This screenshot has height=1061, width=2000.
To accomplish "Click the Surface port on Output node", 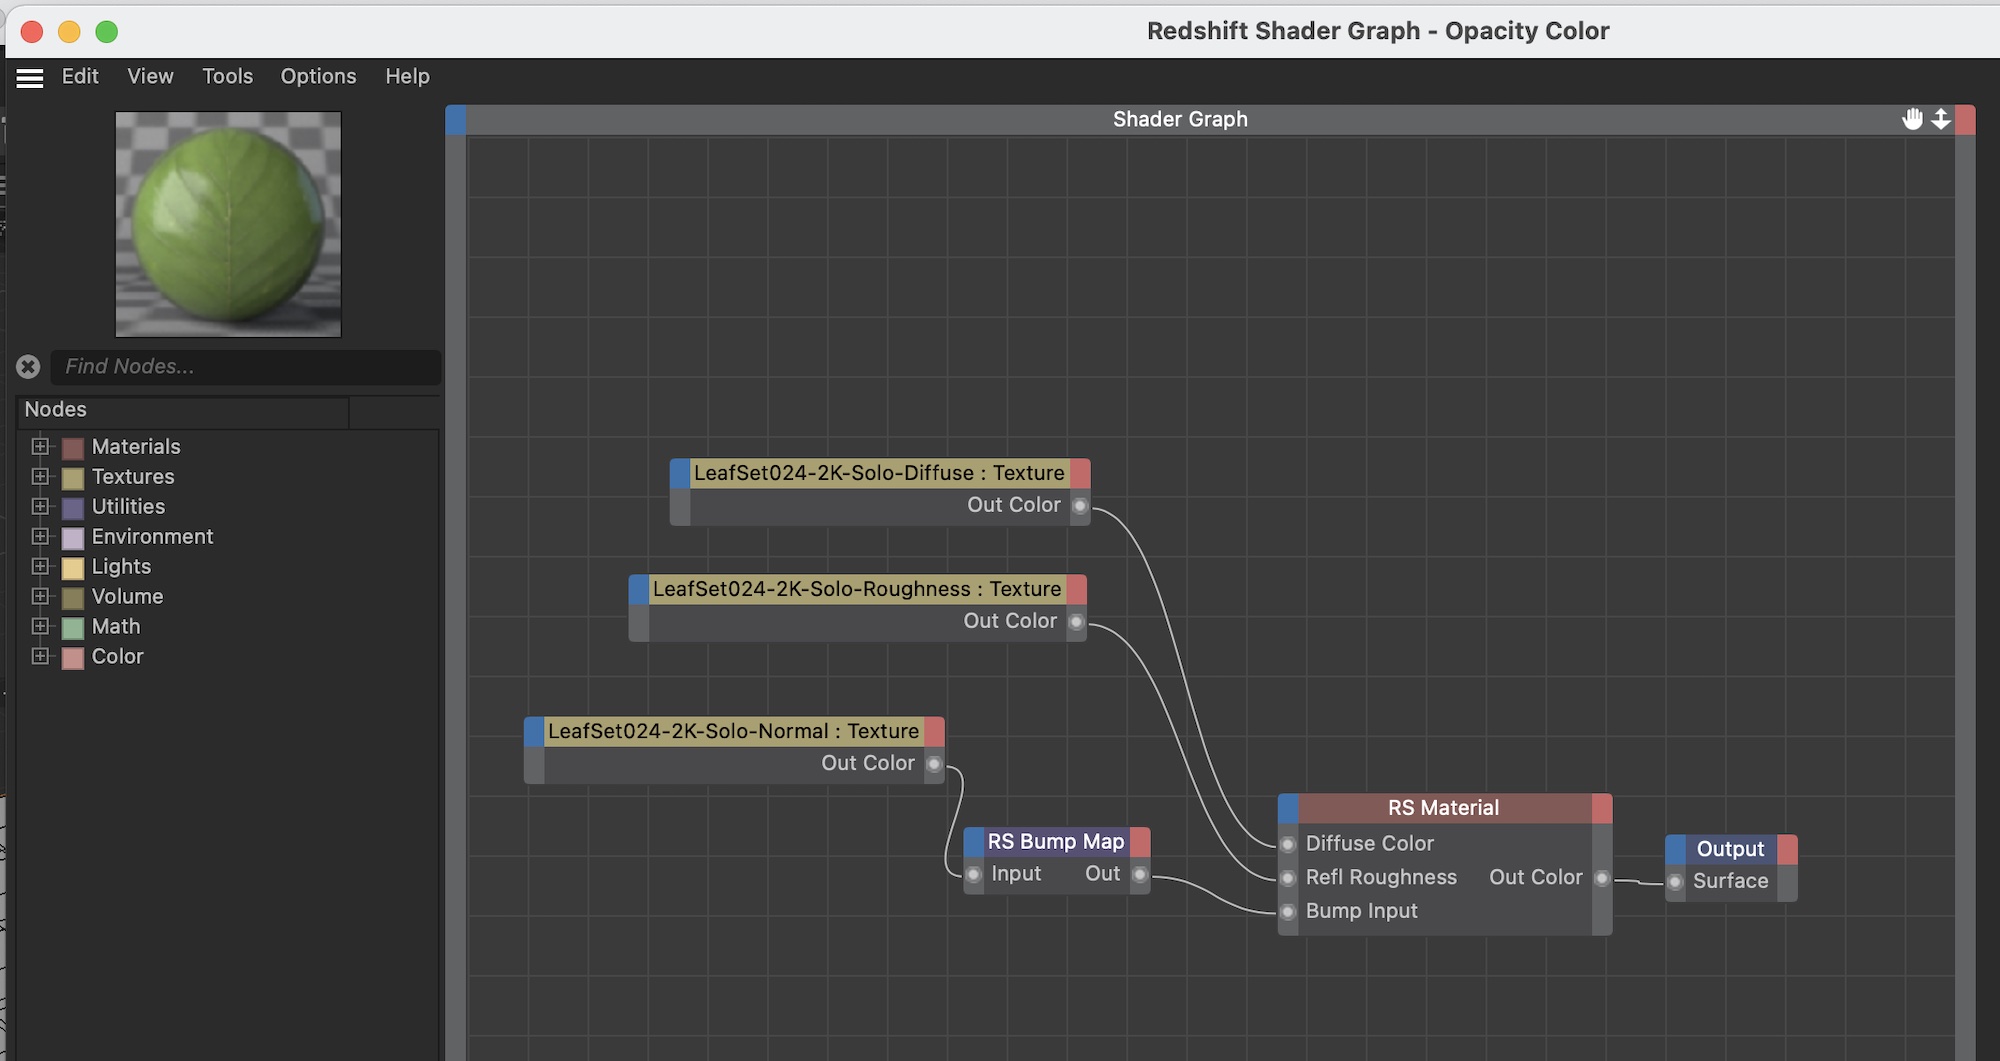I will click(1676, 882).
